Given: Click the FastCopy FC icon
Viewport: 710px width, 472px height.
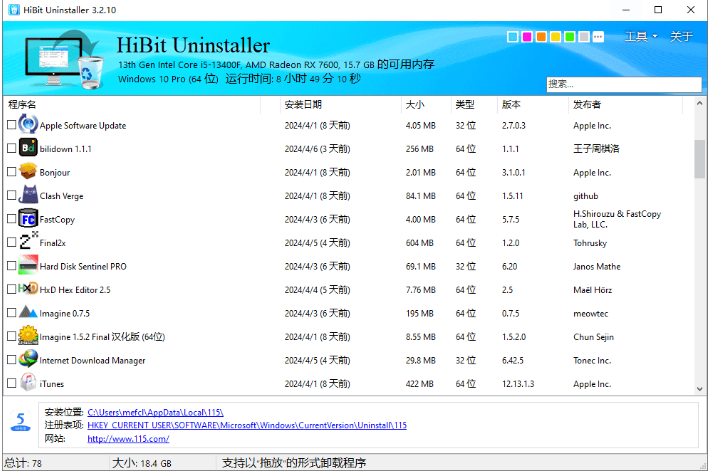Looking at the screenshot, I should pyautogui.click(x=28, y=218).
